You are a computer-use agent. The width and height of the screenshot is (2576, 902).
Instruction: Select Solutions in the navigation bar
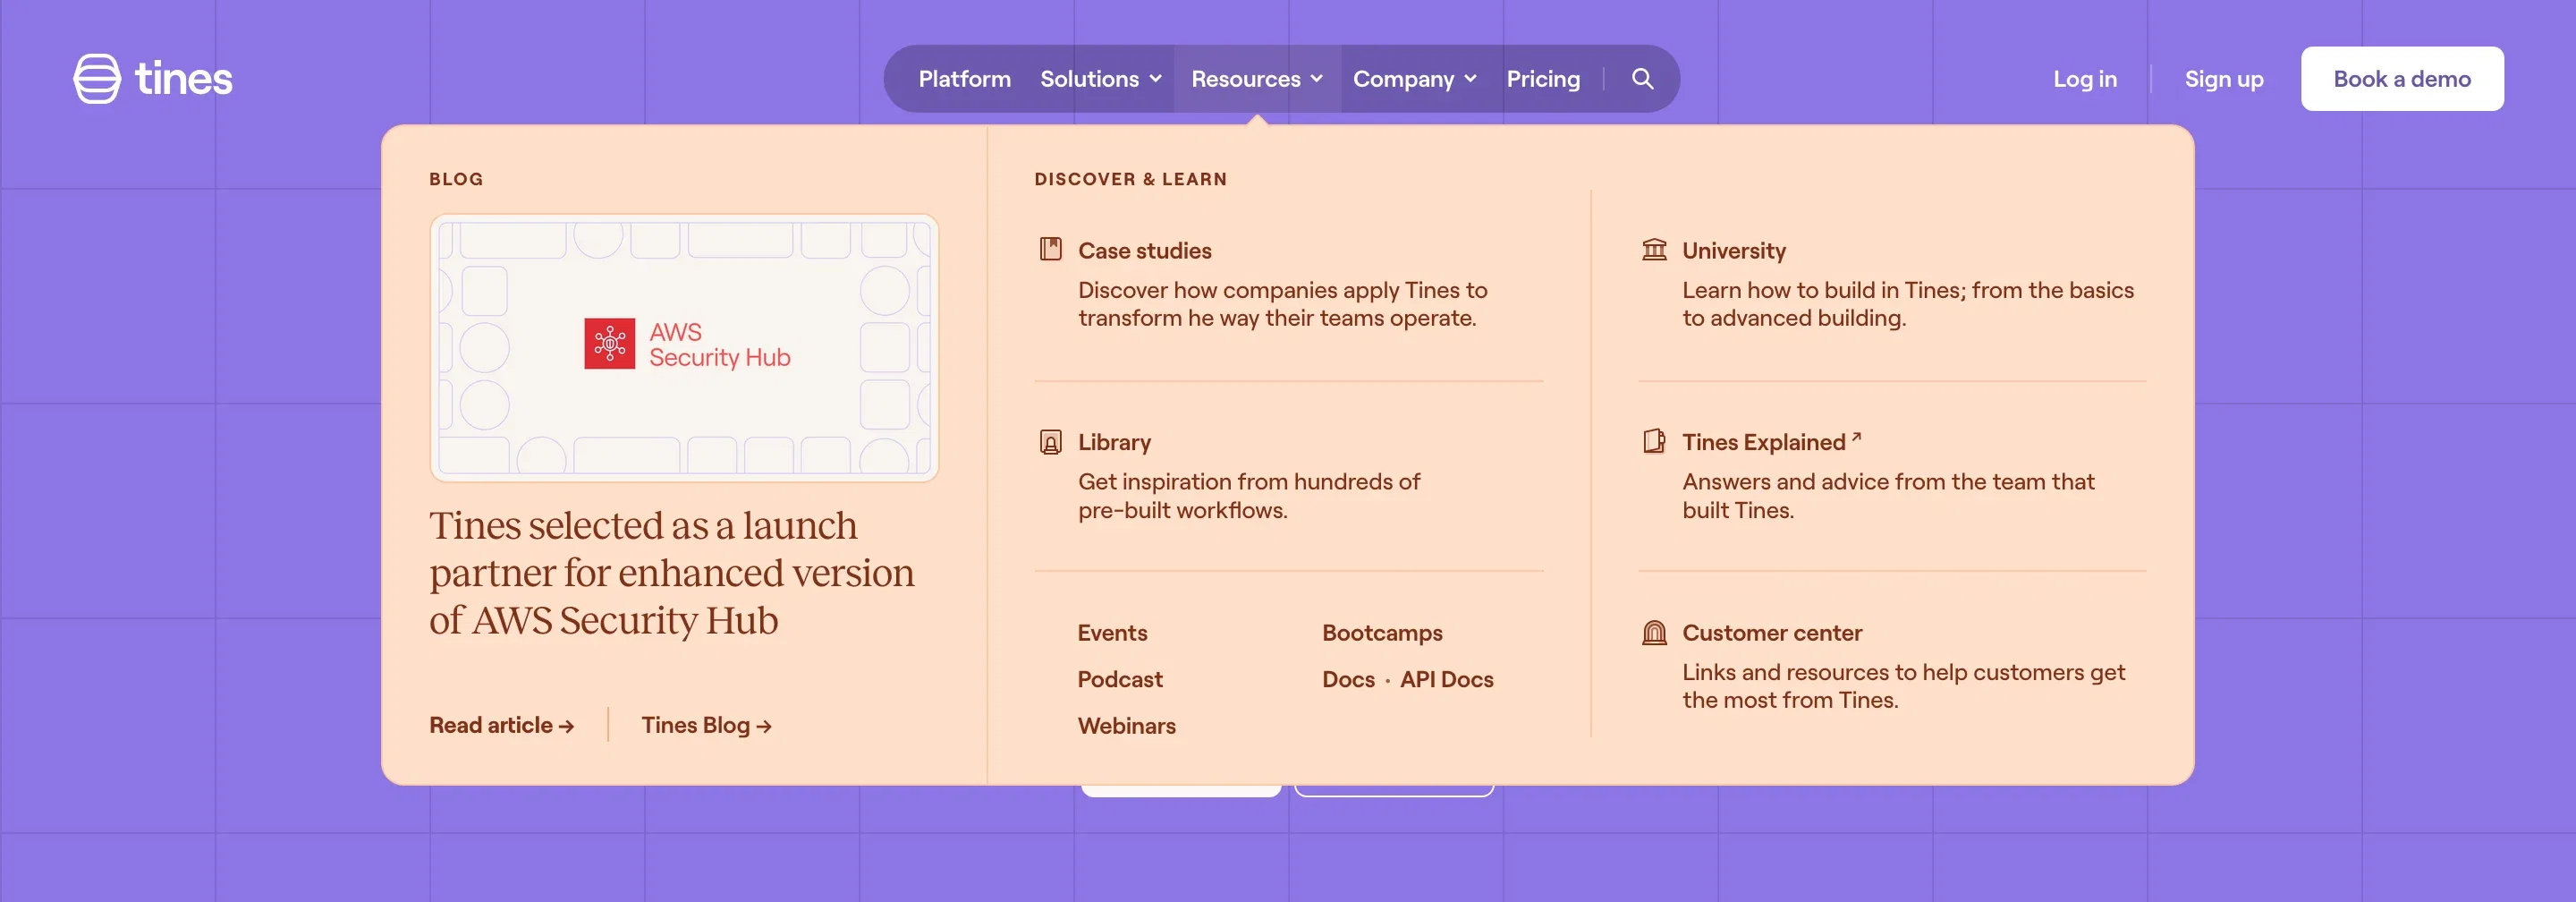point(1089,79)
